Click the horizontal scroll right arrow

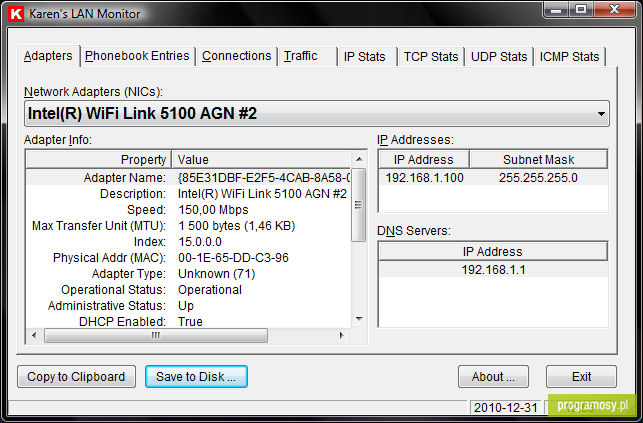[x=342, y=335]
